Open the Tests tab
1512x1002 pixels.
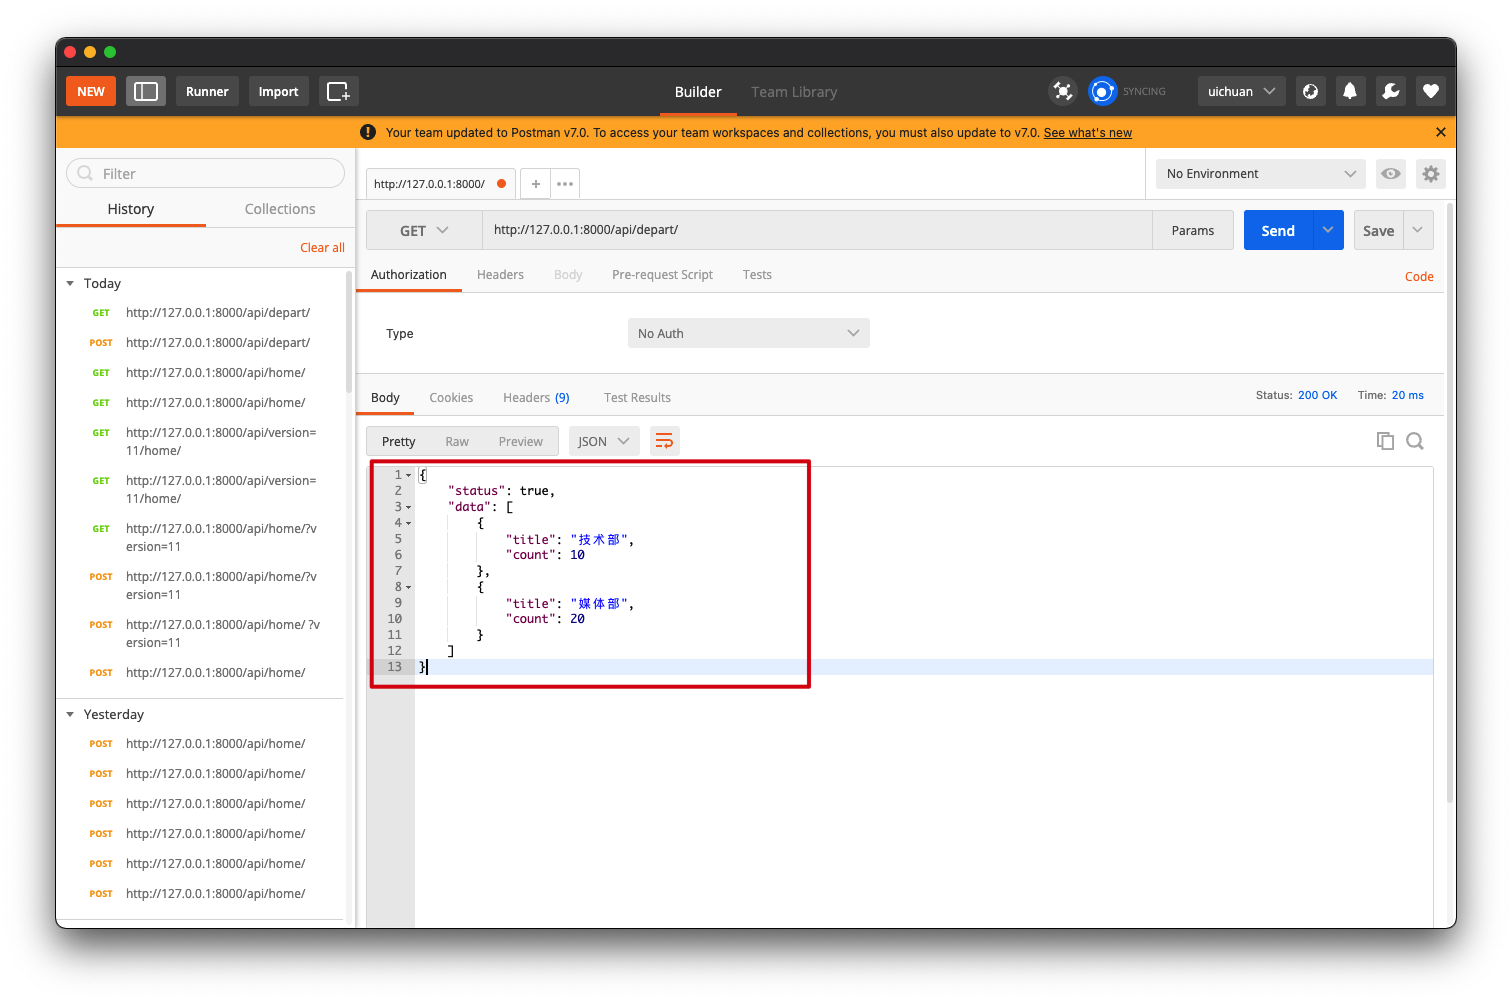coord(757,275)
